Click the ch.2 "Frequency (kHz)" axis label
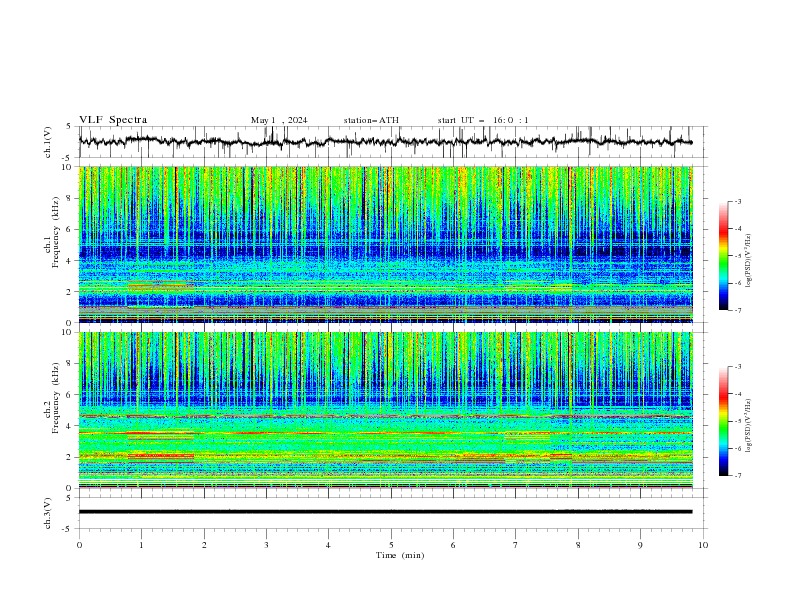The width and height of the screenshot is (792, 612). coord(56,397)
